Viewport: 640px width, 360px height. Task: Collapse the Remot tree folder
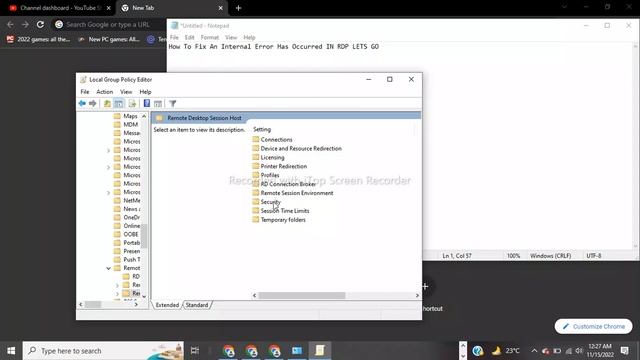click(109, 268)
